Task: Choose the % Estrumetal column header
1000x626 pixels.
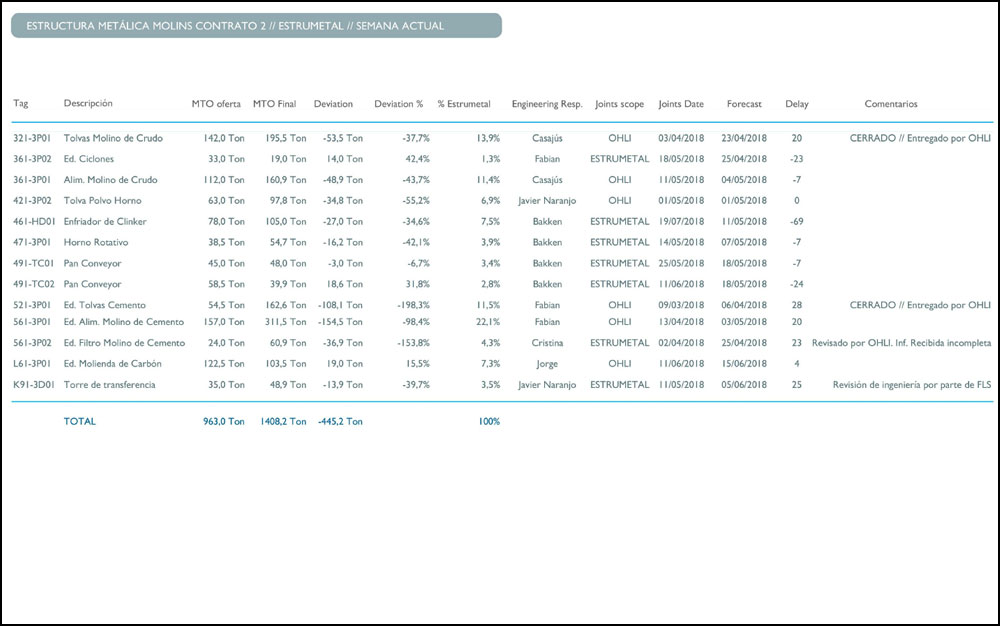Action: (464, 104)
